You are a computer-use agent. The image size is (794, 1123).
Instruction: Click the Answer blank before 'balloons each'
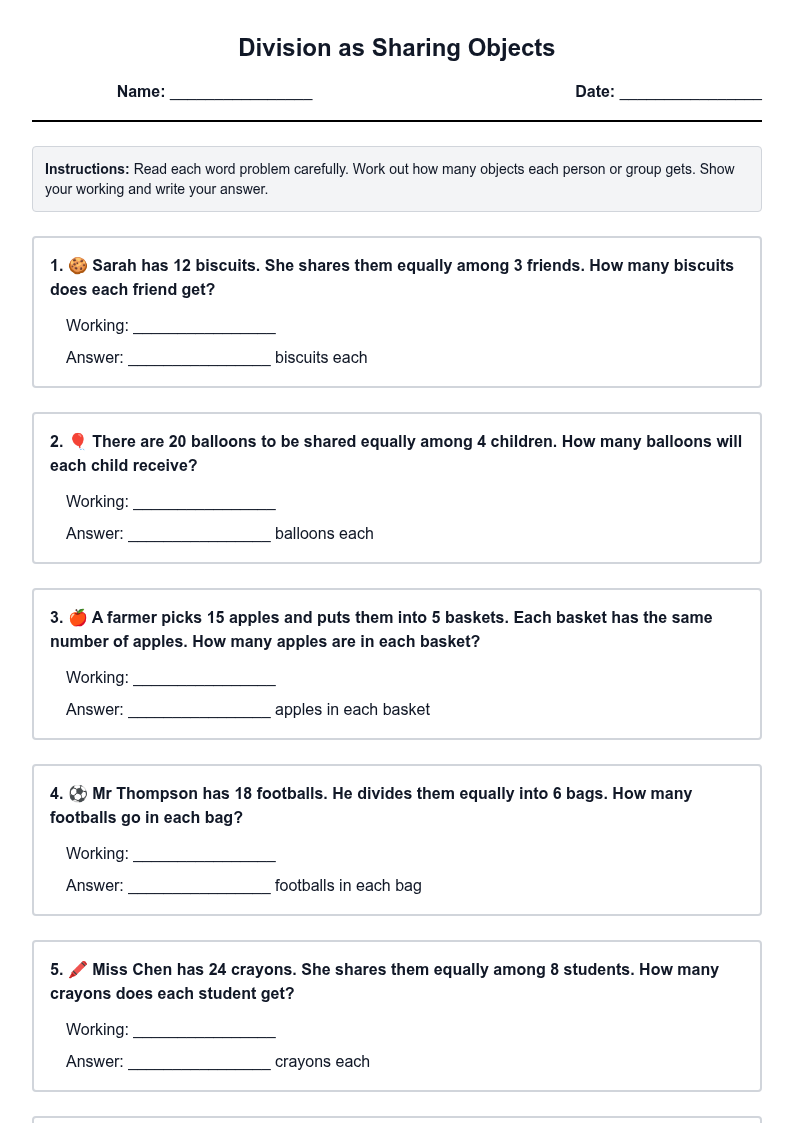pos(200,534)
